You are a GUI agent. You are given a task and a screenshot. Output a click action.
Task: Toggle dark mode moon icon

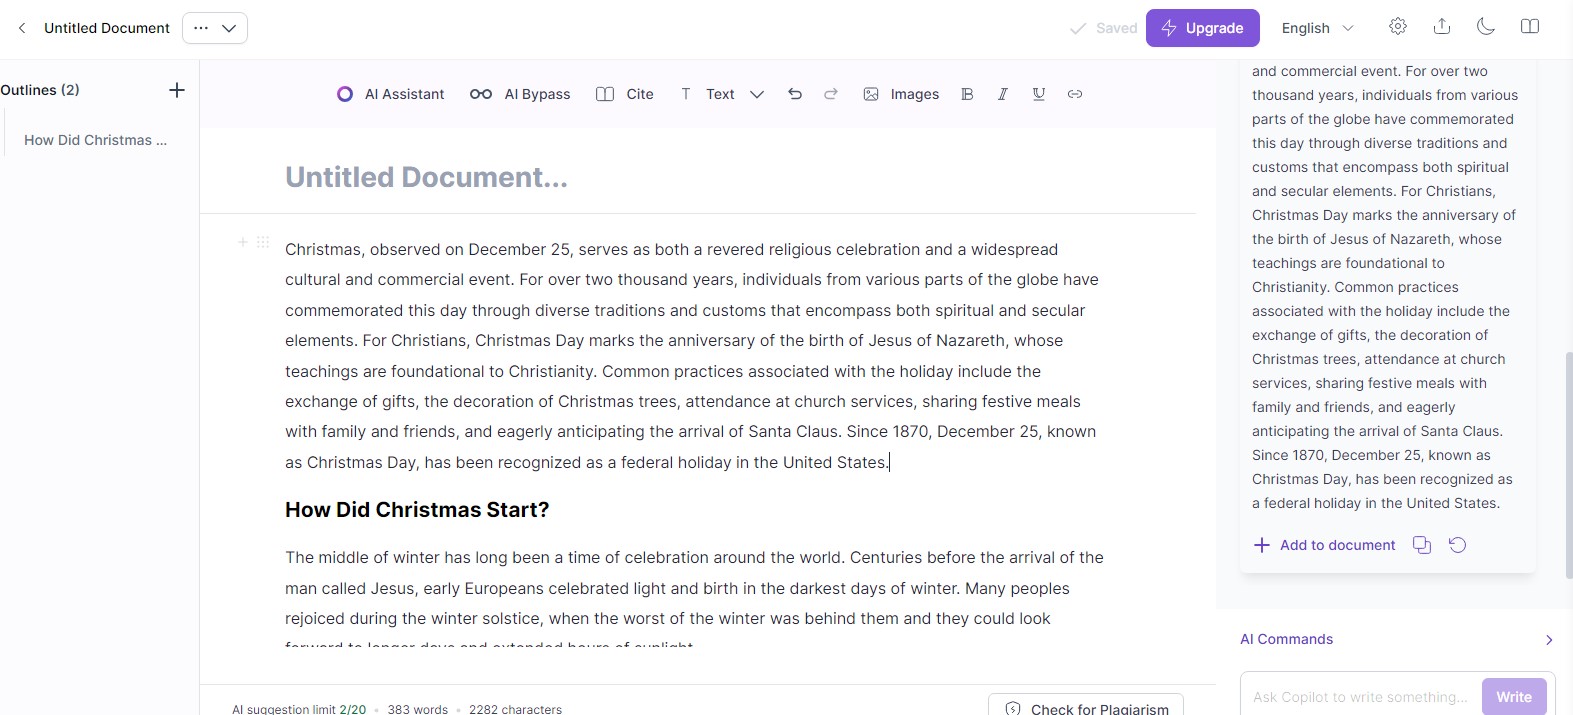point(1486,27)
